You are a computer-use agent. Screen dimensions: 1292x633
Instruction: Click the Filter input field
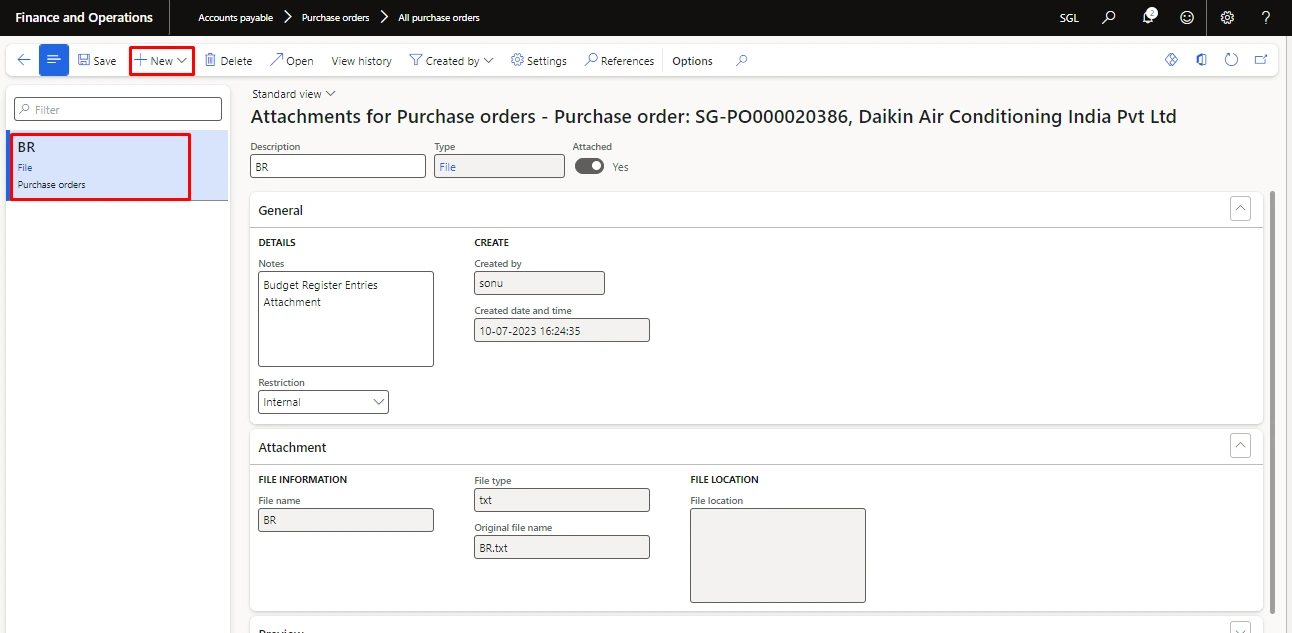(x=118, y=109)
